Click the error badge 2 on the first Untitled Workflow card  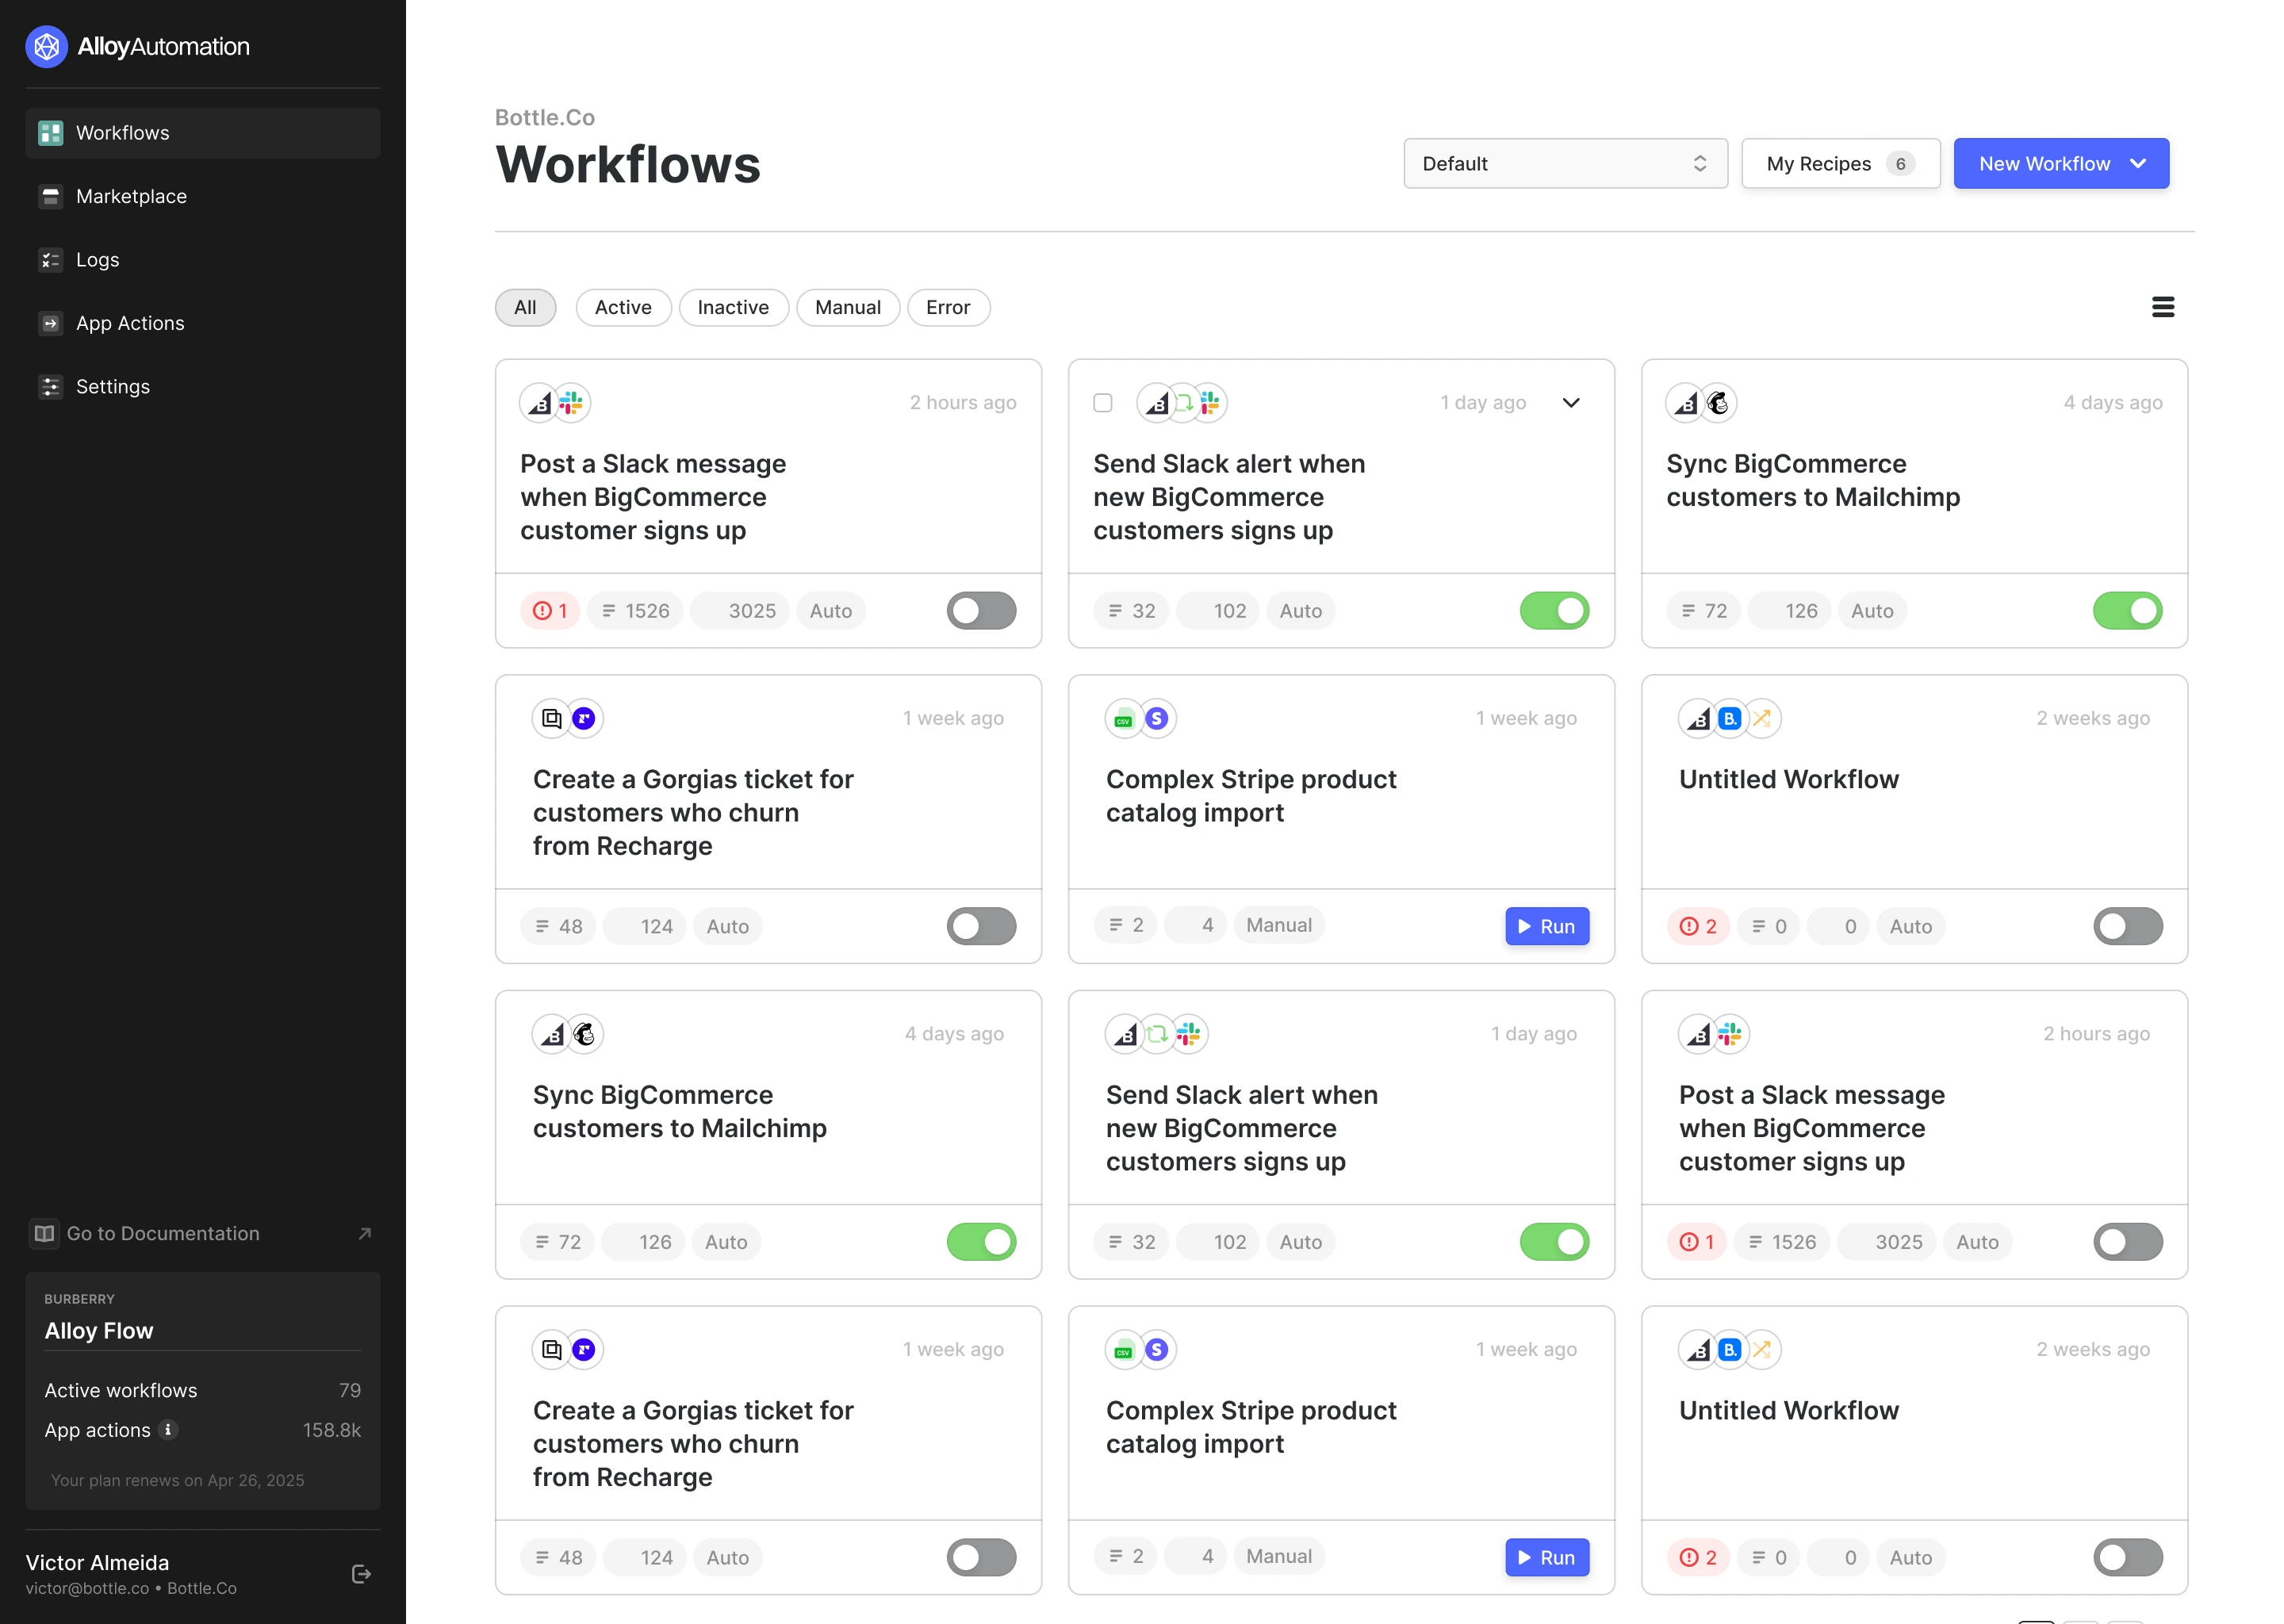(x=1698, y=927)
